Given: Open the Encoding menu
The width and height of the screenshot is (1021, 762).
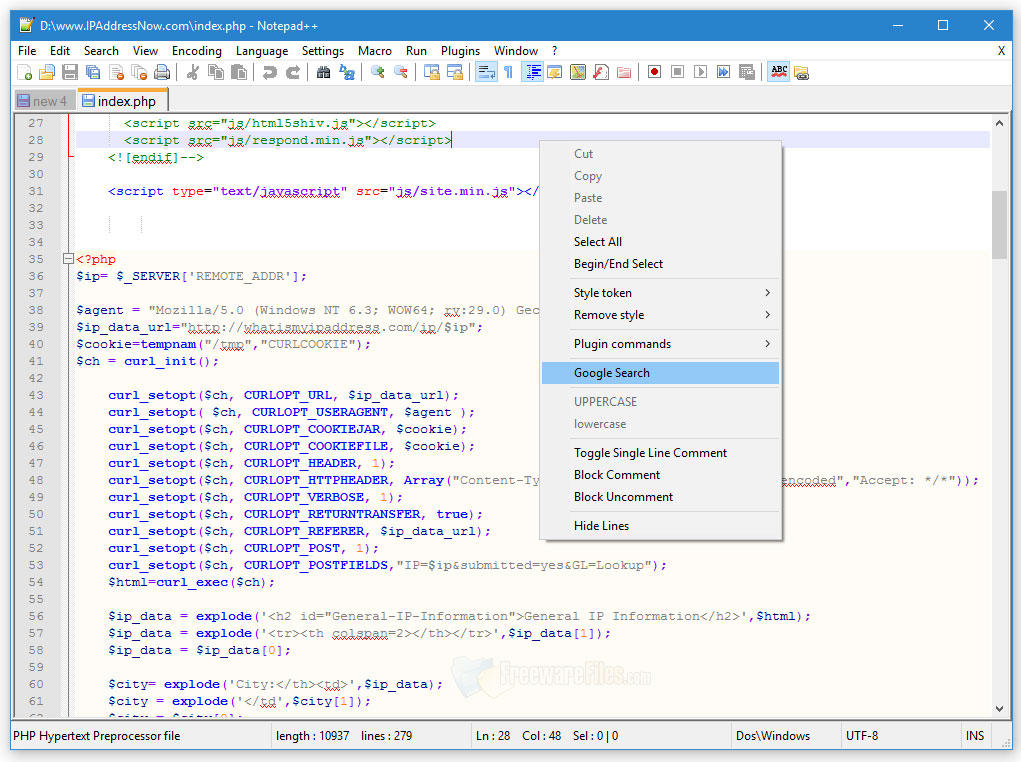Looking at the screenshot, I should (x=197, y=50).
